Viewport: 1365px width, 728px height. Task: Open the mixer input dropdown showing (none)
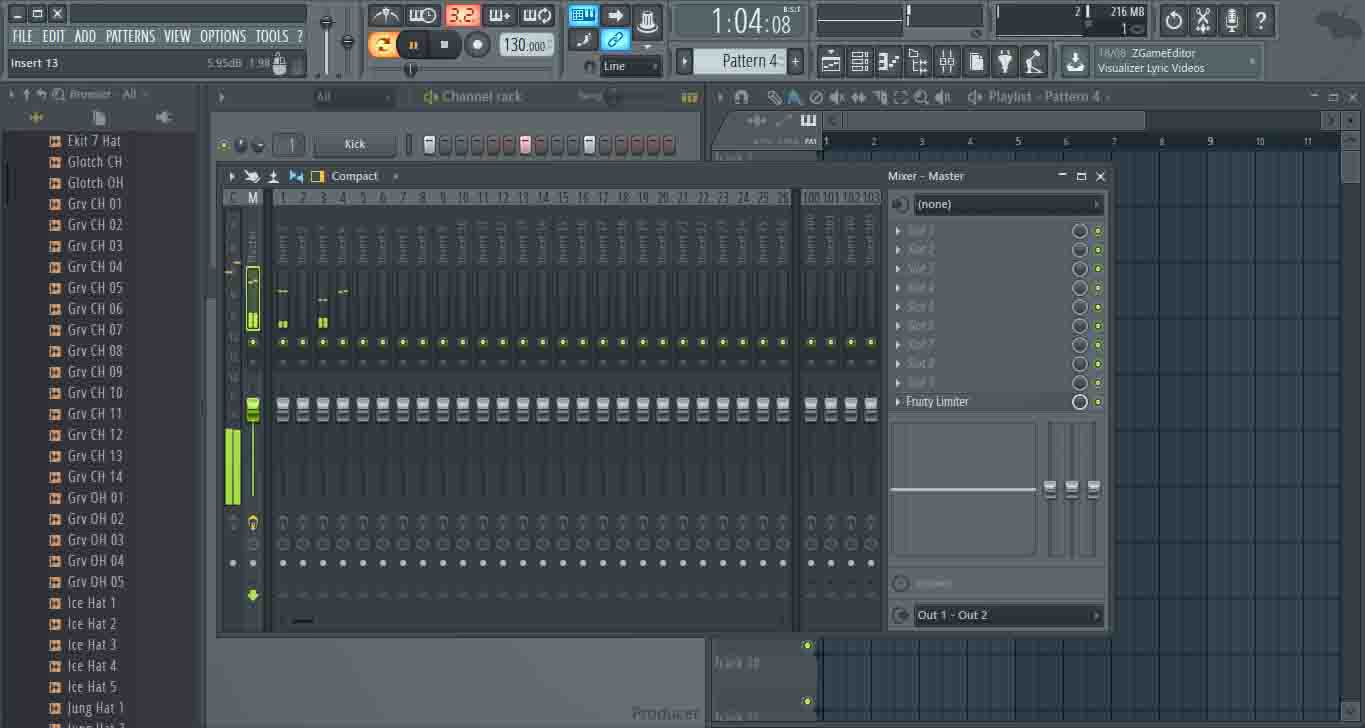pos(1007,204)
